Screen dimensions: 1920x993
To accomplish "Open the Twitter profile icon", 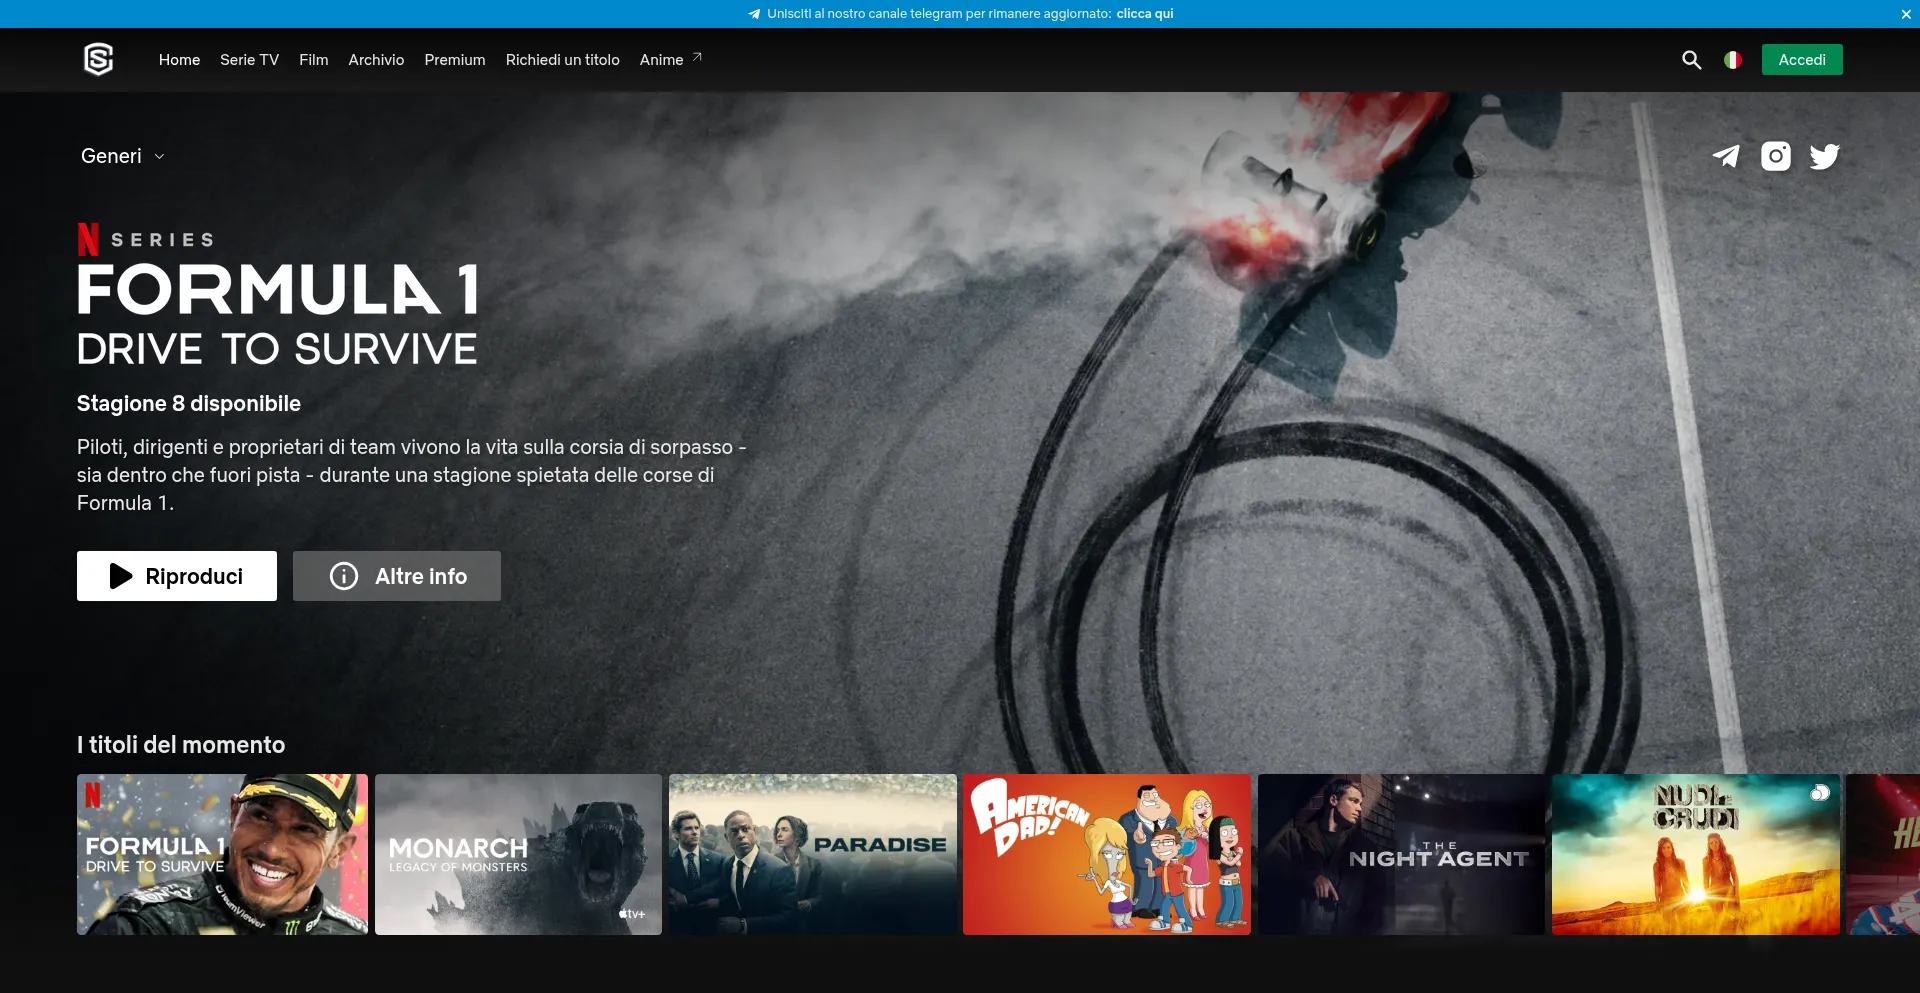I will (1825, 156).
